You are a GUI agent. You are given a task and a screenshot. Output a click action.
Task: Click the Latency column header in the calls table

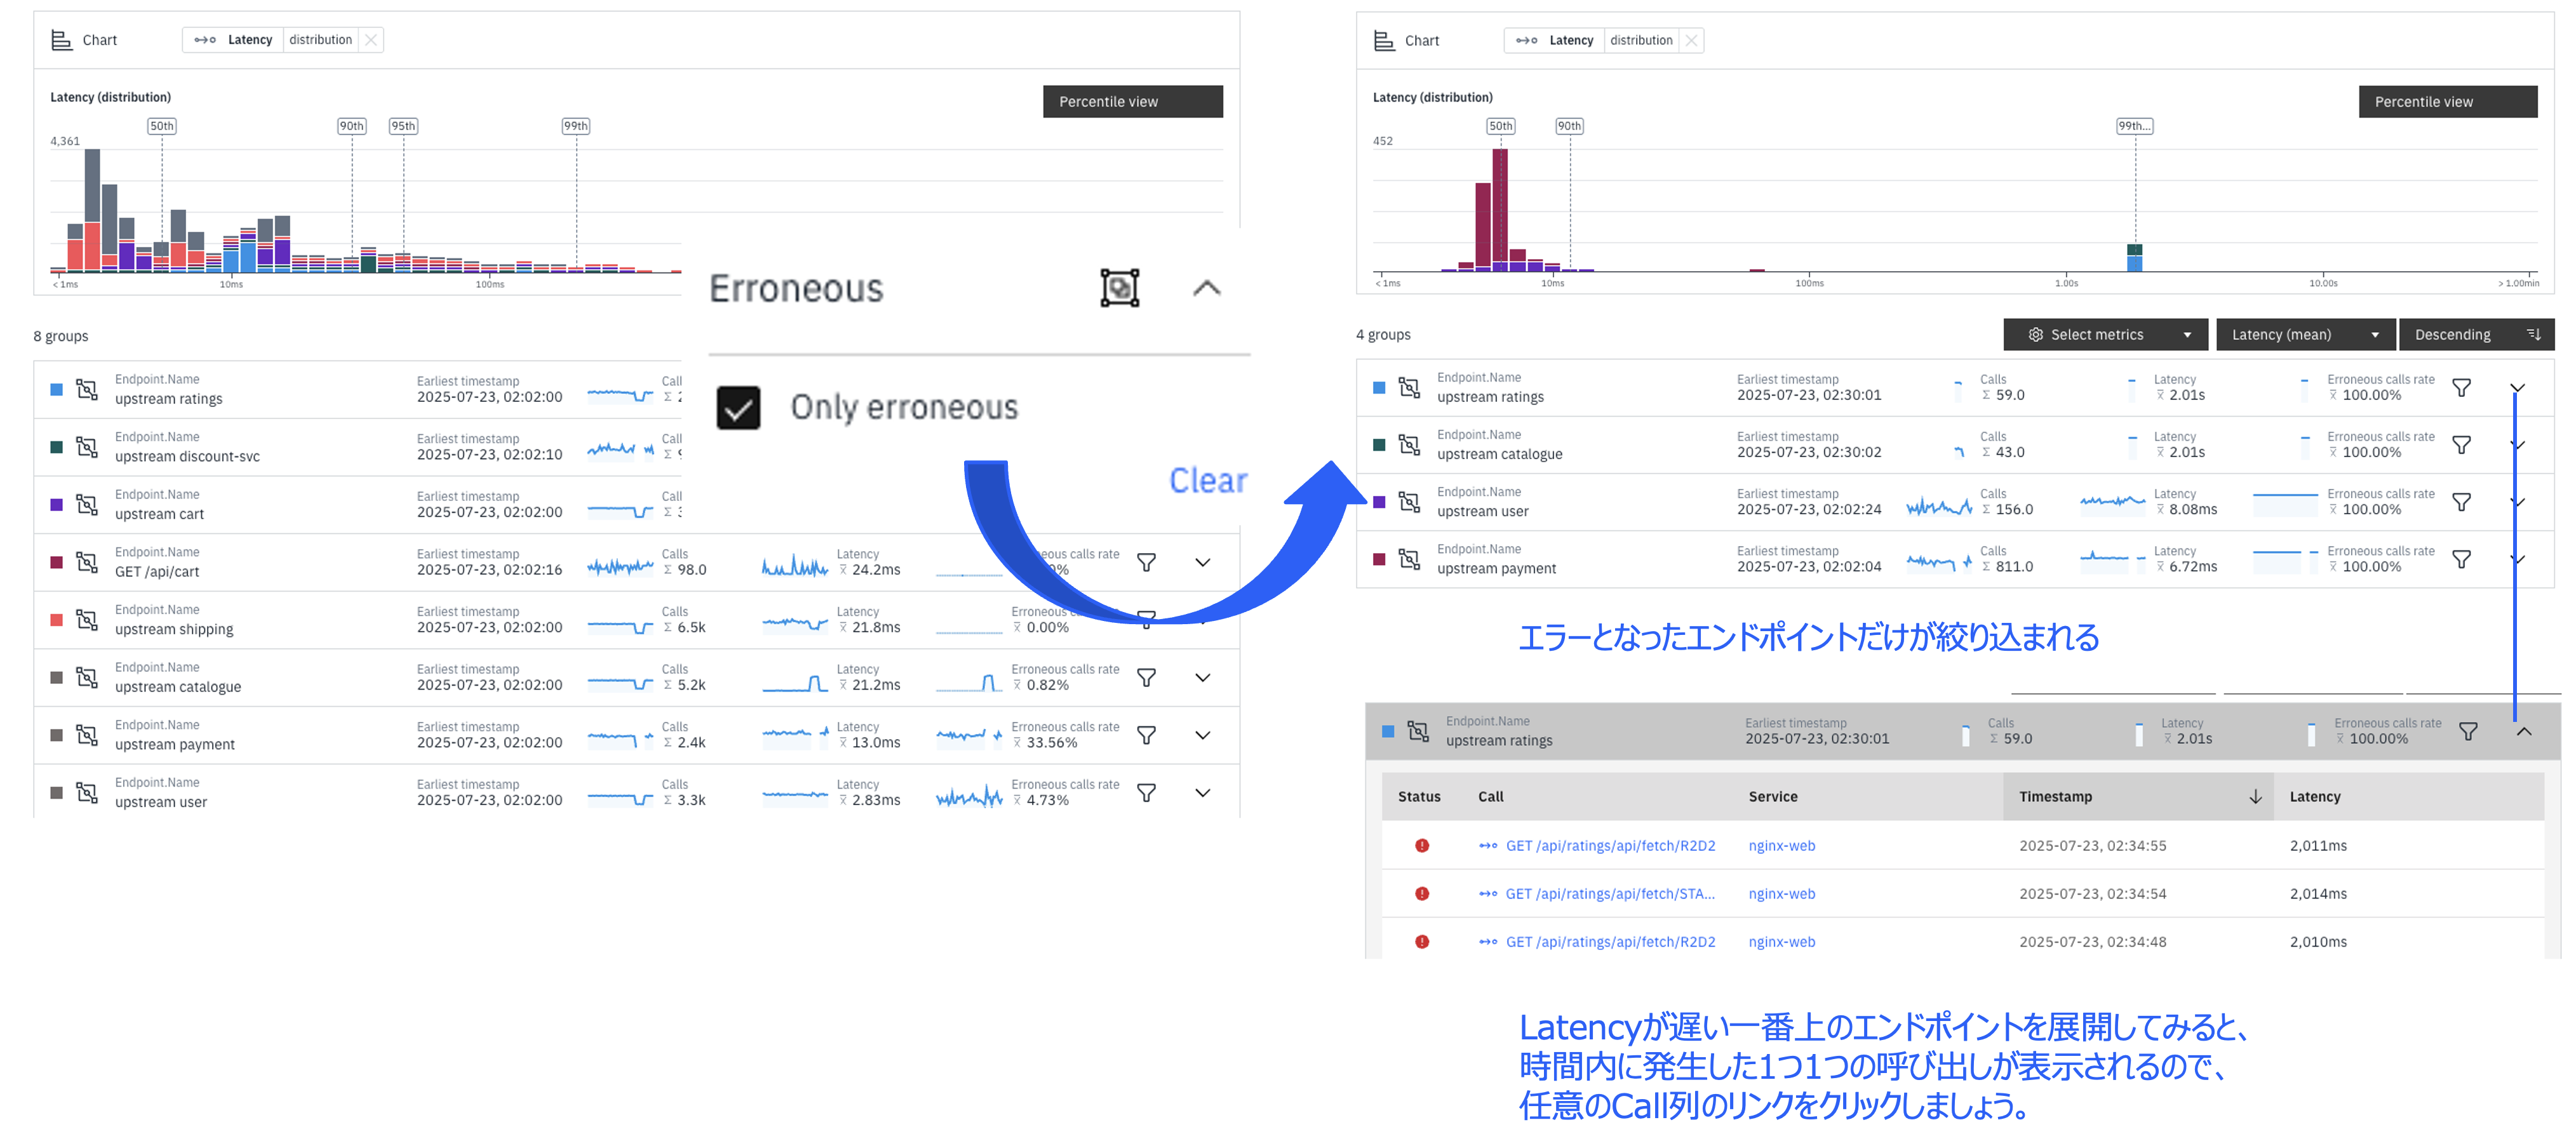2314,797
